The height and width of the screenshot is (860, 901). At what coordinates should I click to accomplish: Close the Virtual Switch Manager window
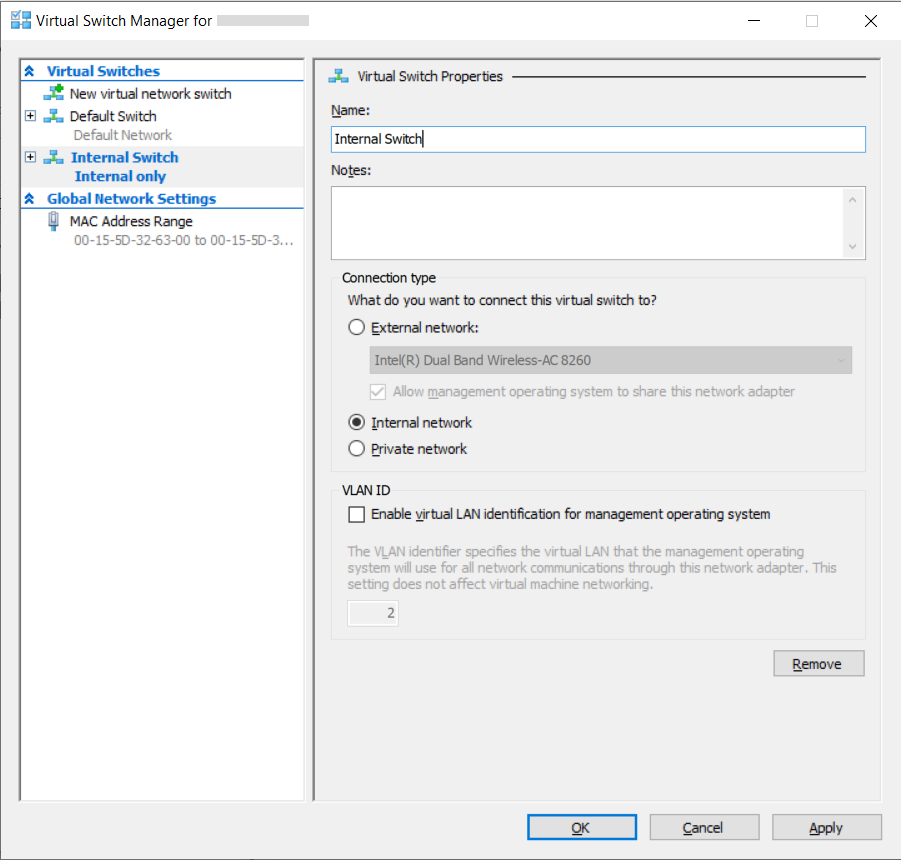pos(871,21)
